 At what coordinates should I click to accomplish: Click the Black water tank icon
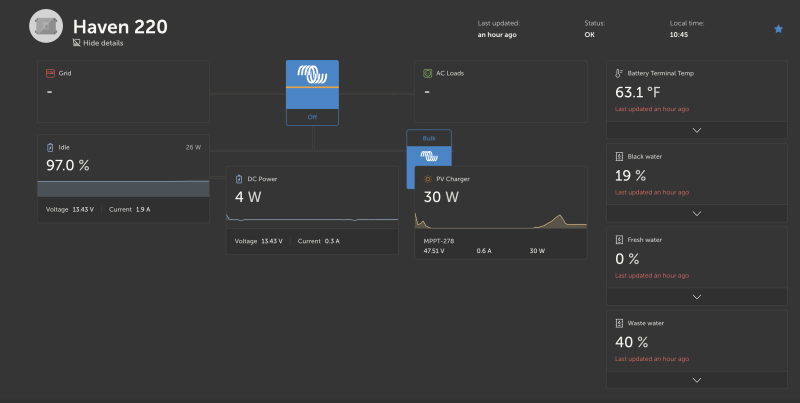point(619,157)
